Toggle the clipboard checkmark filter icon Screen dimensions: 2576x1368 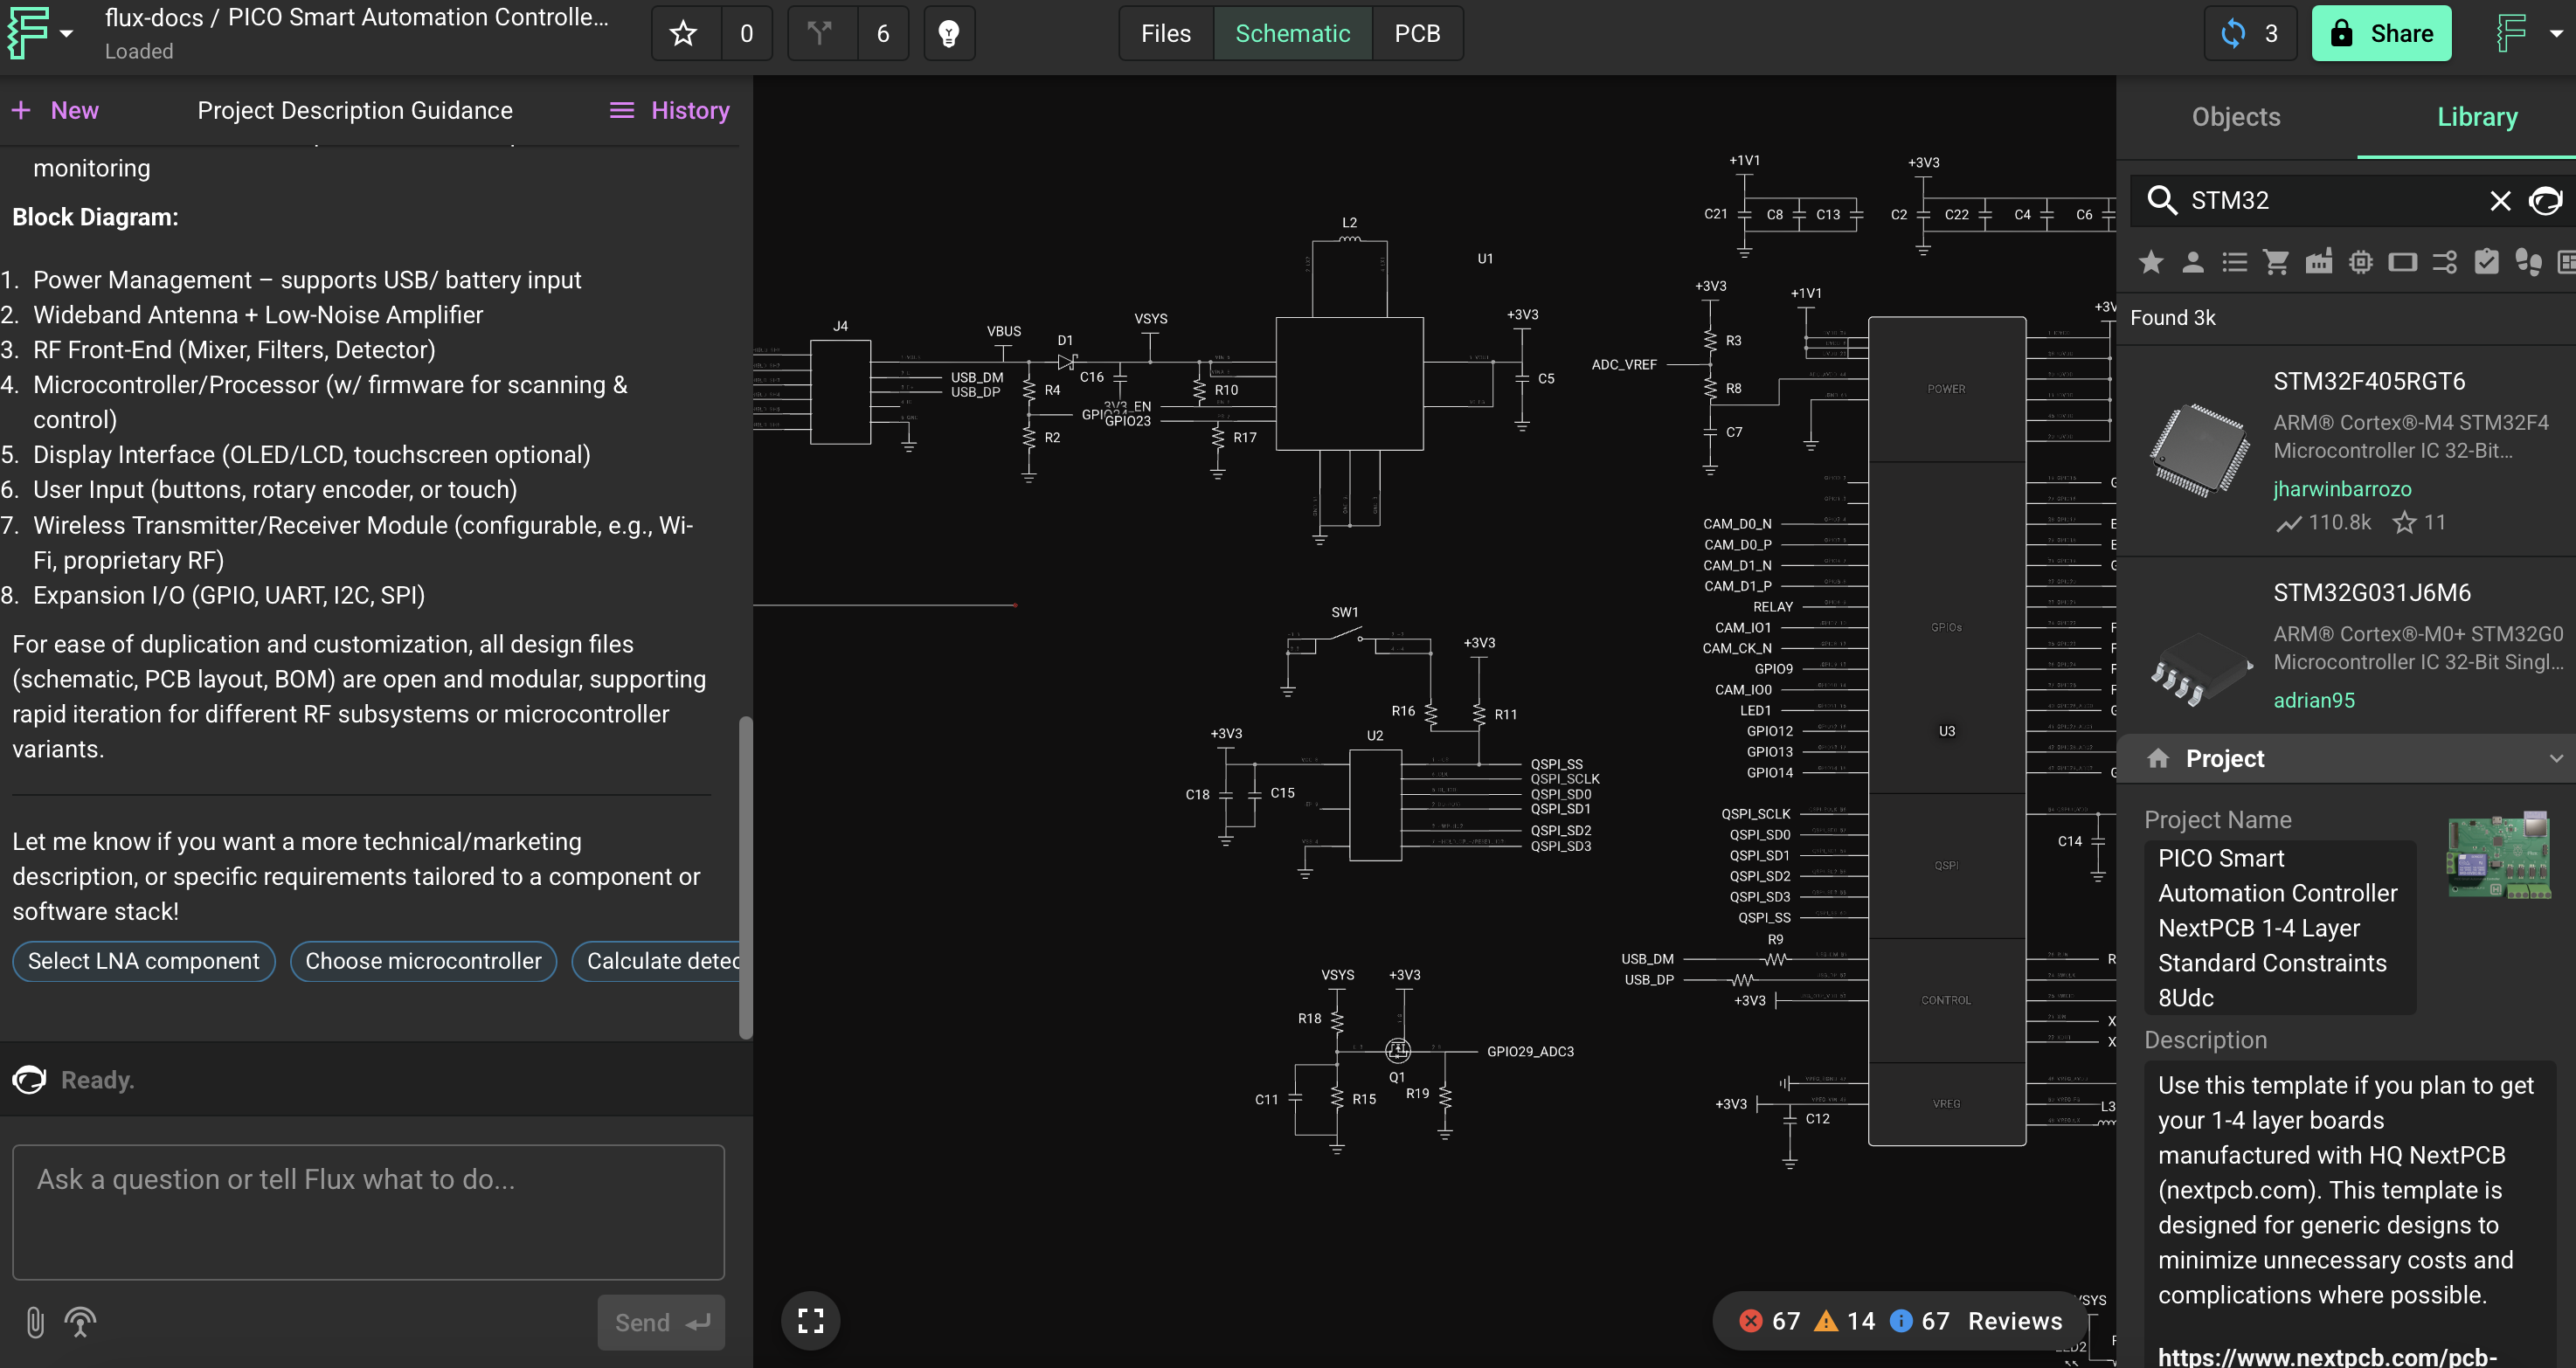2486,263
